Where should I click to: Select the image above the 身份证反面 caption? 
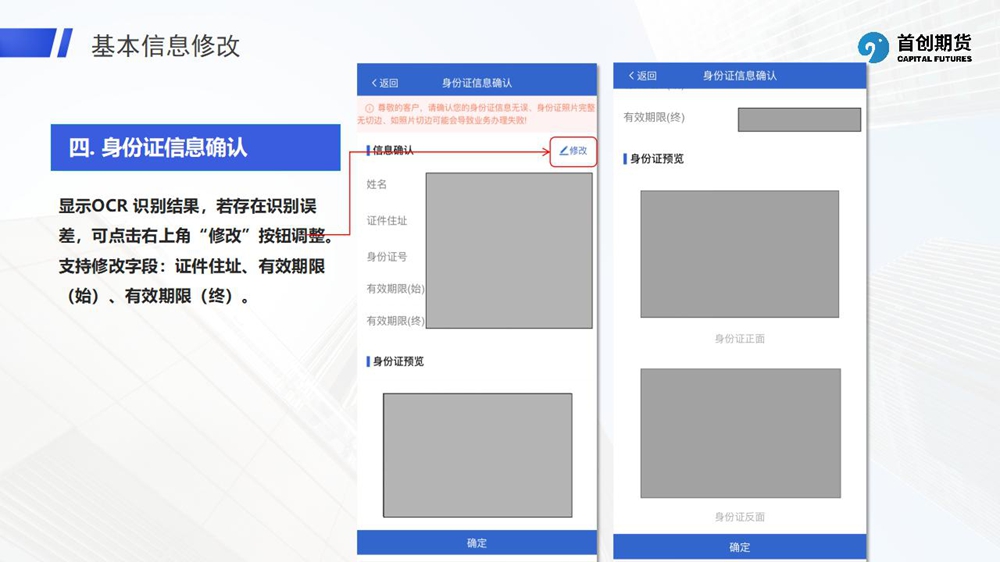click(x=739, y=433)
